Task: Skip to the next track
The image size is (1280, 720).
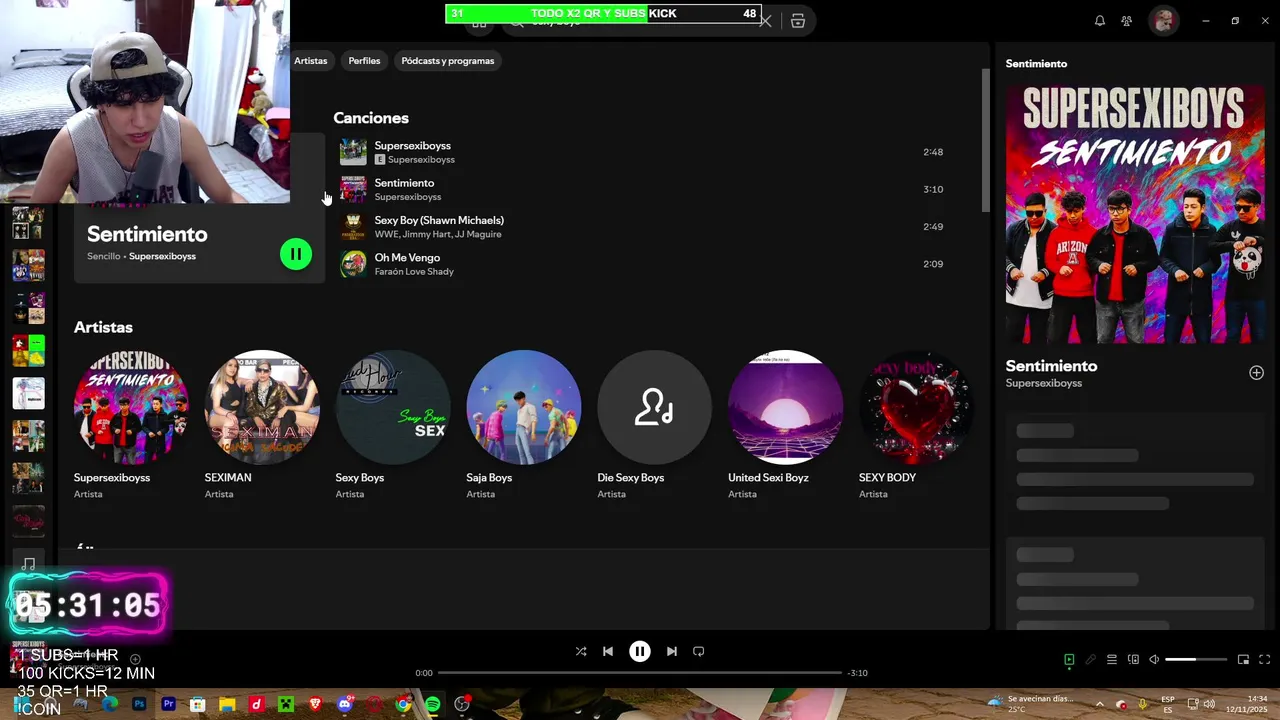Action: point(672,651)
